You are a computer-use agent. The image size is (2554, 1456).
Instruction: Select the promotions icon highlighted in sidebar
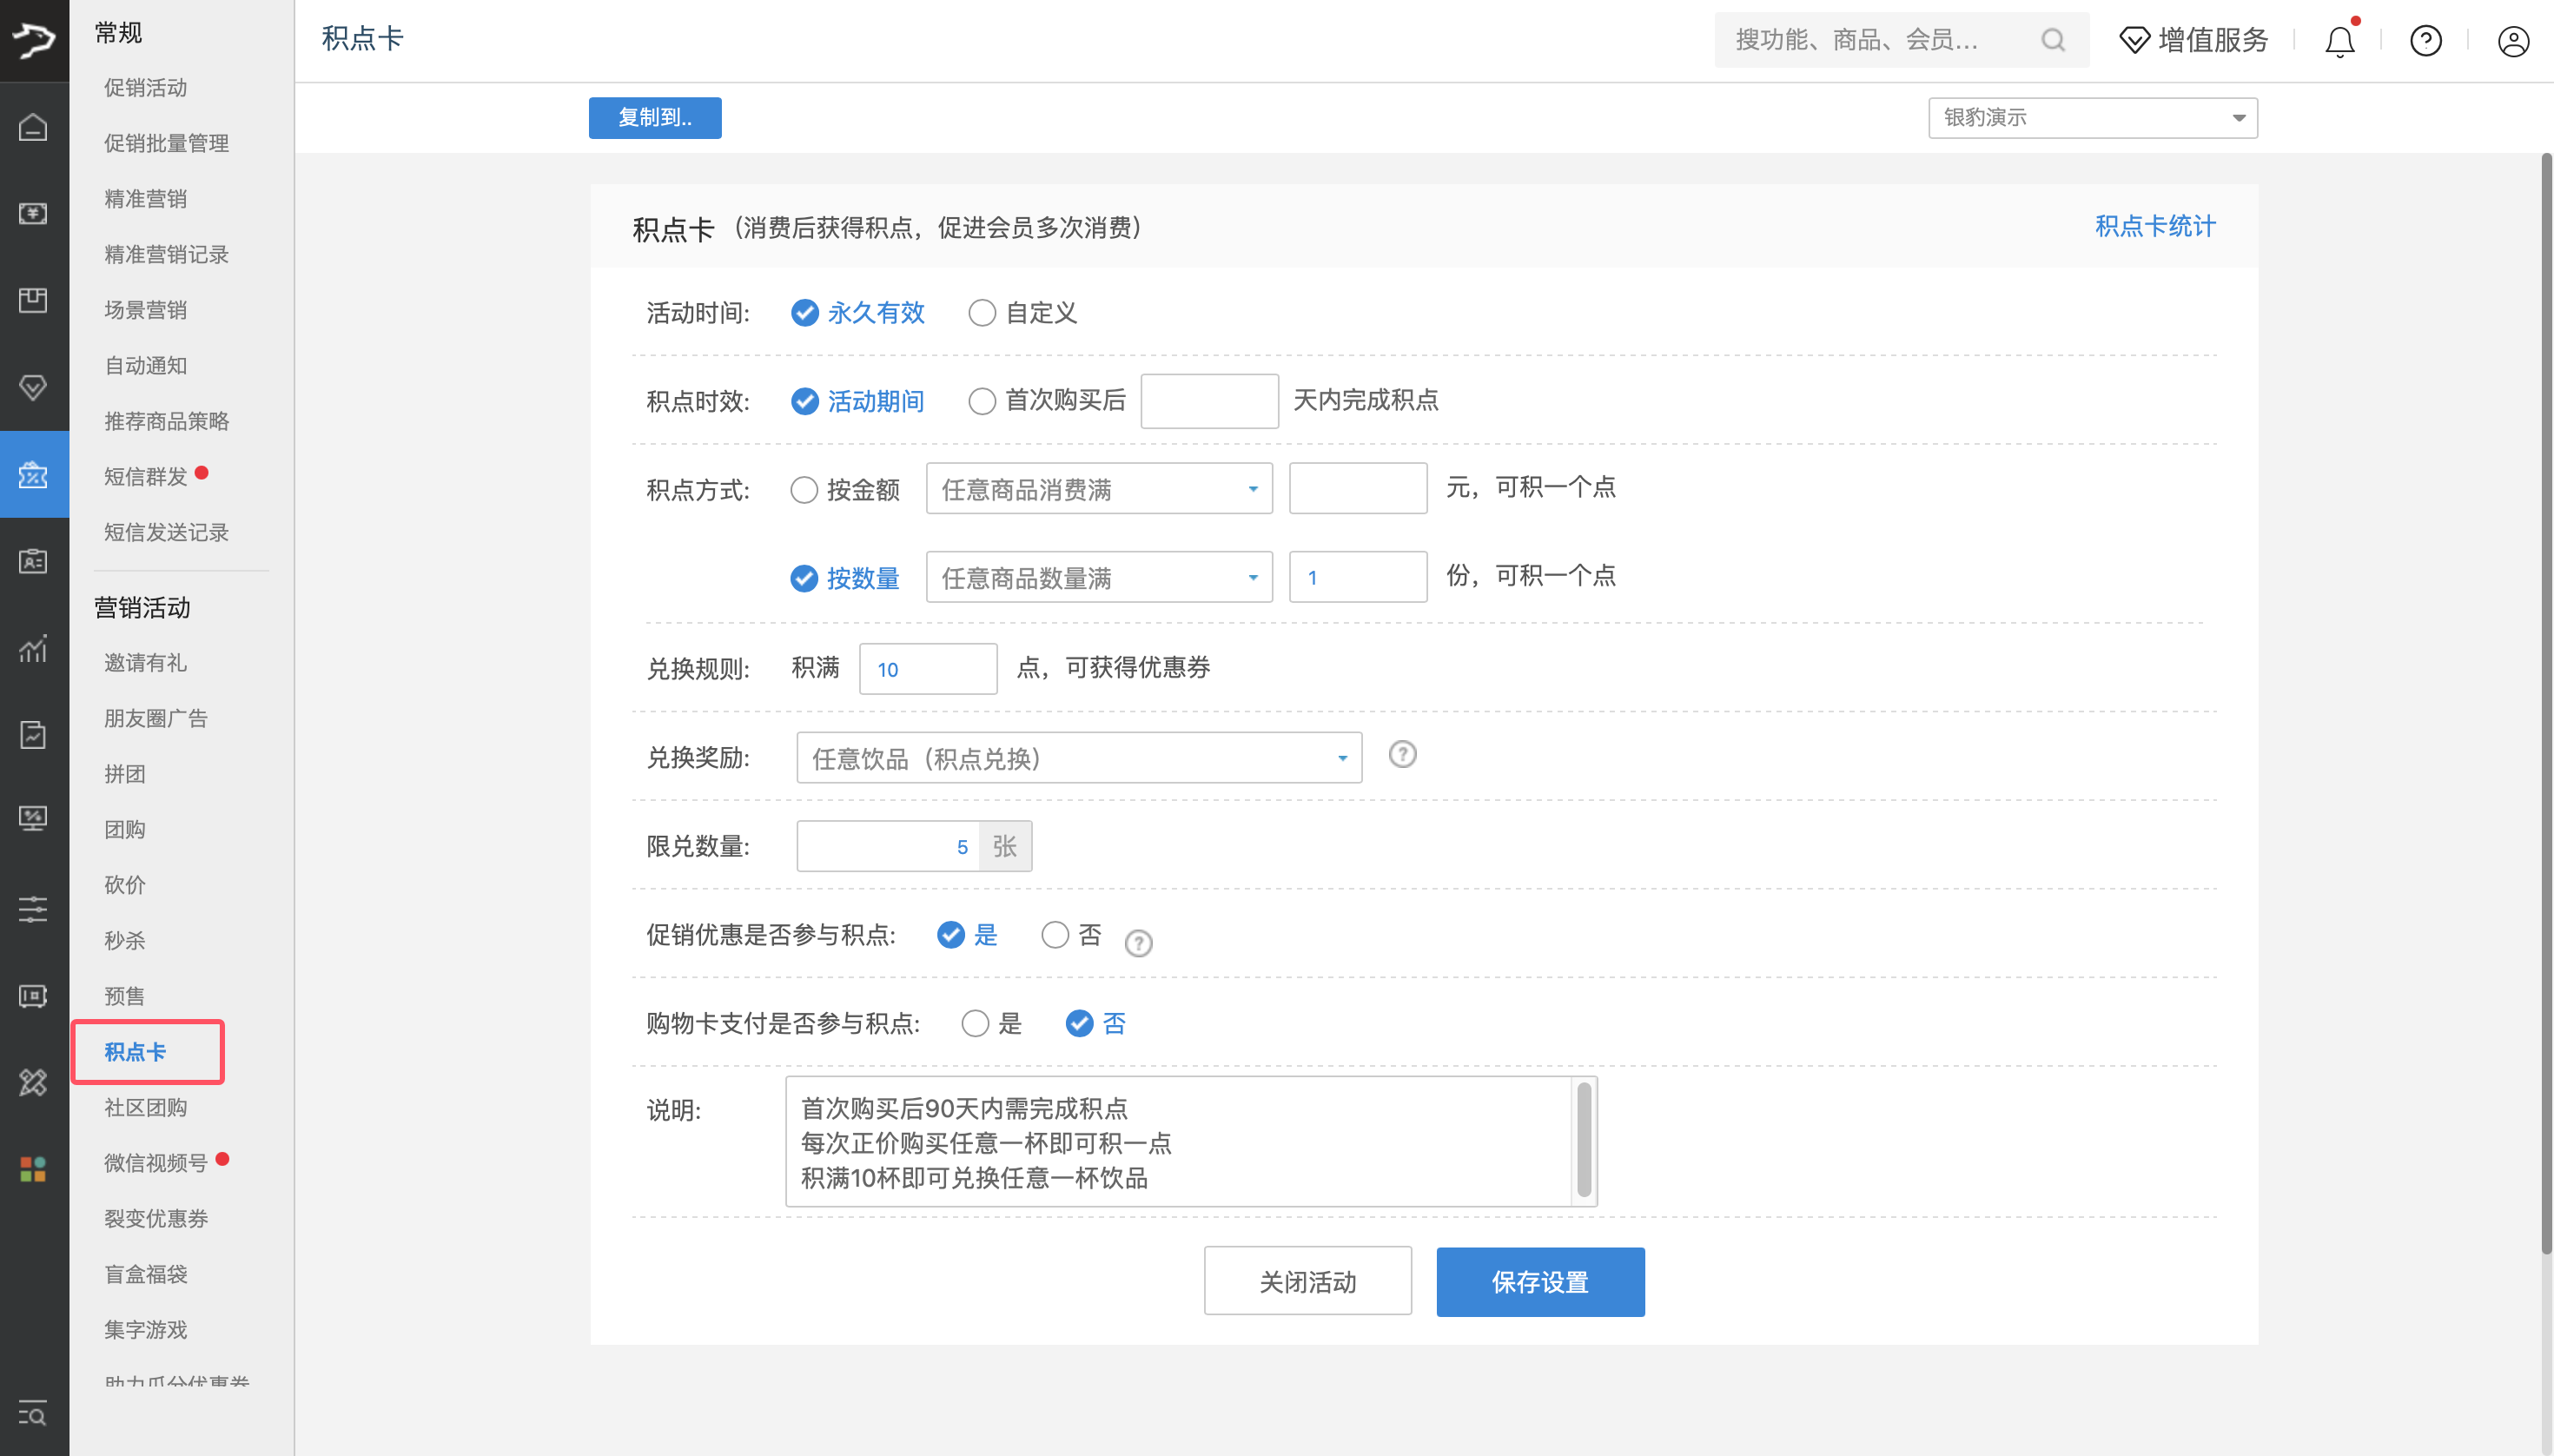pos(33,475)
